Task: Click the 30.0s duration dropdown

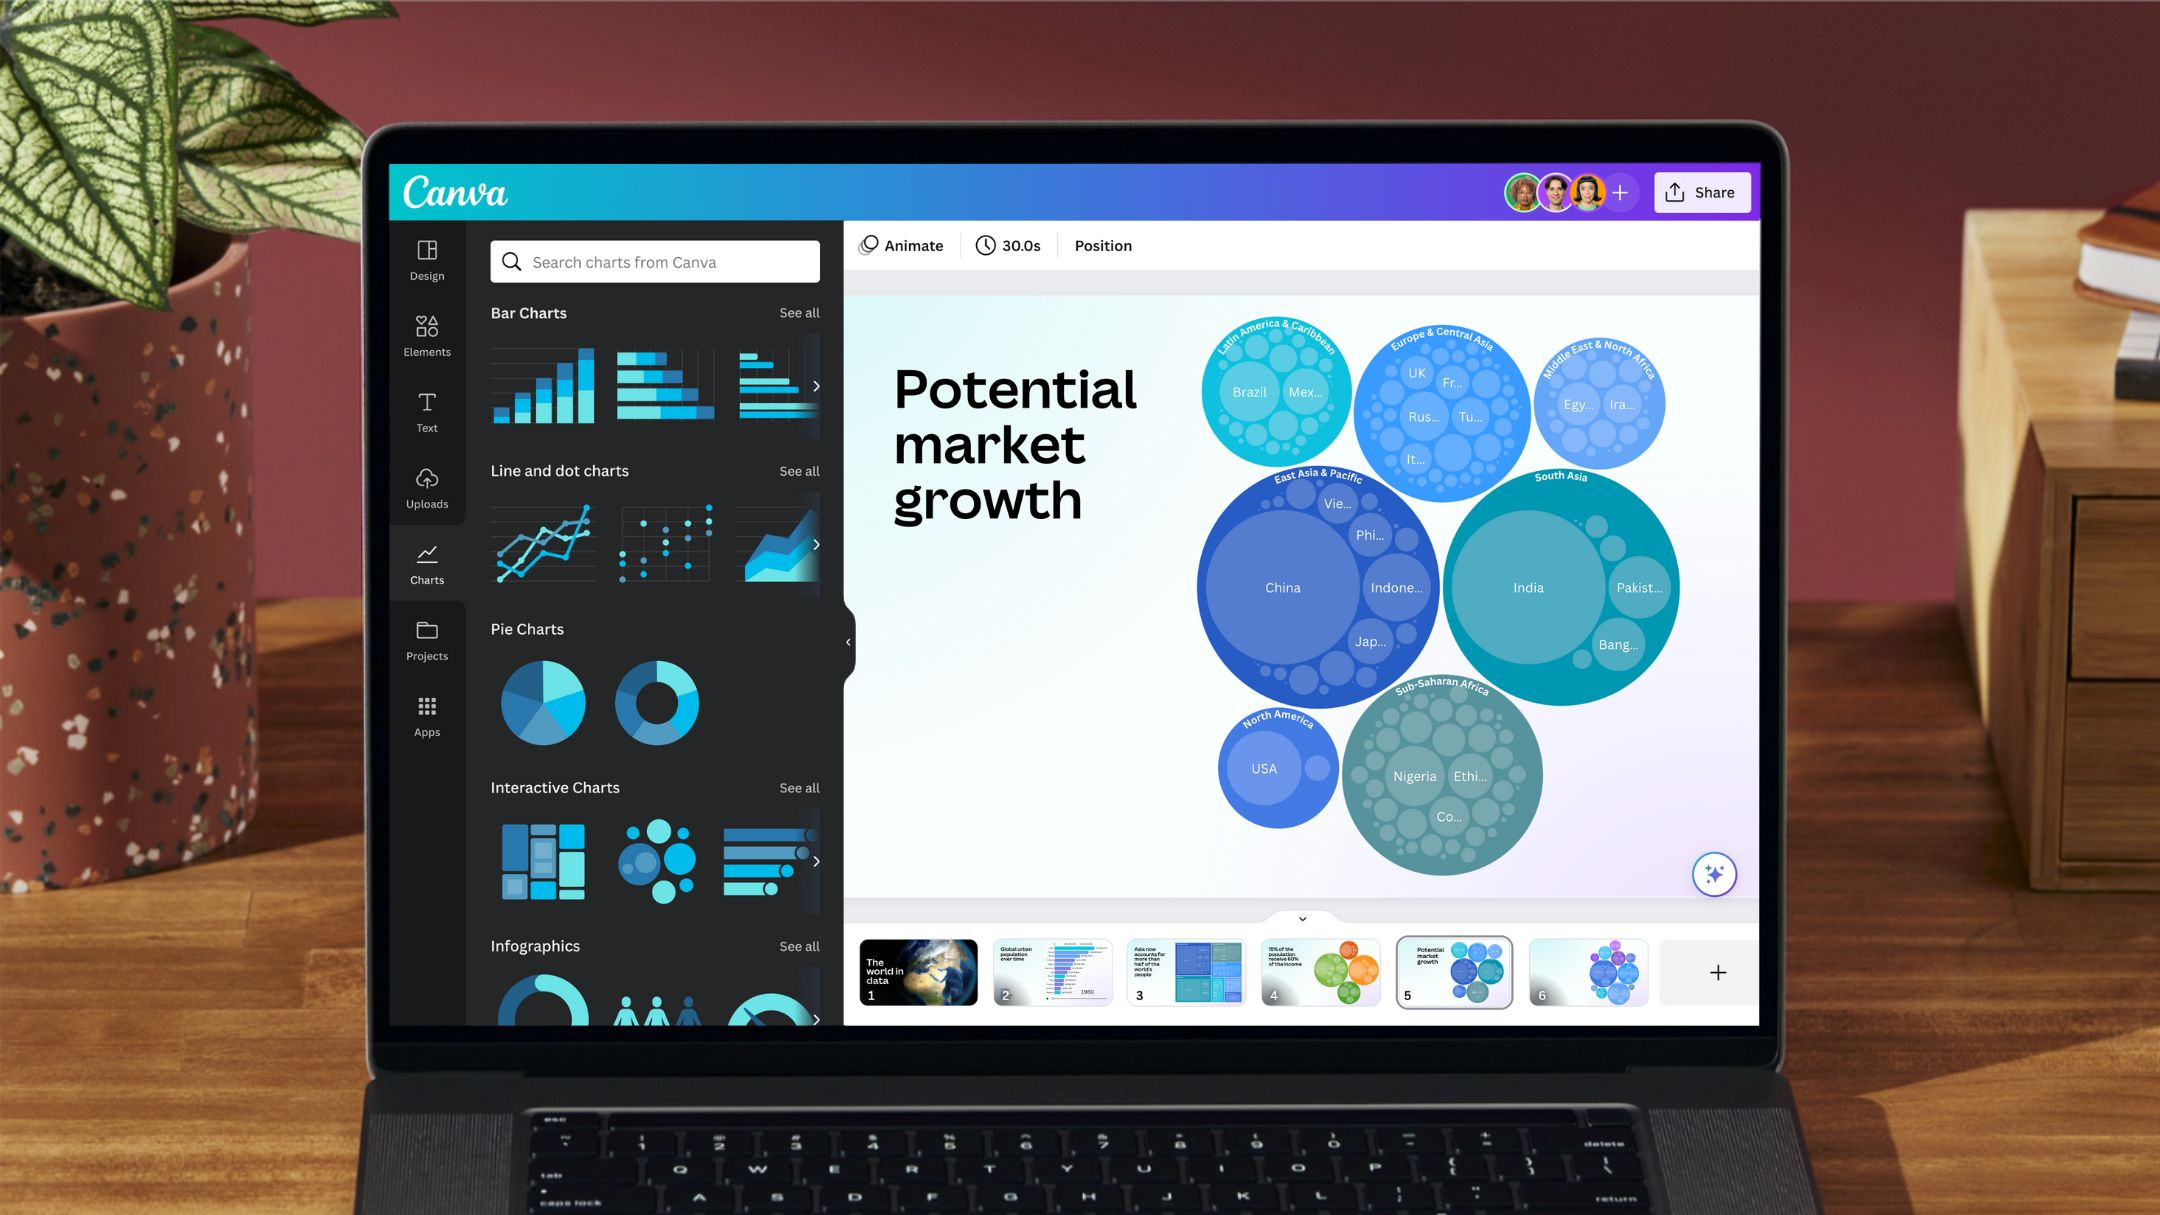Action: point(1007,245)
